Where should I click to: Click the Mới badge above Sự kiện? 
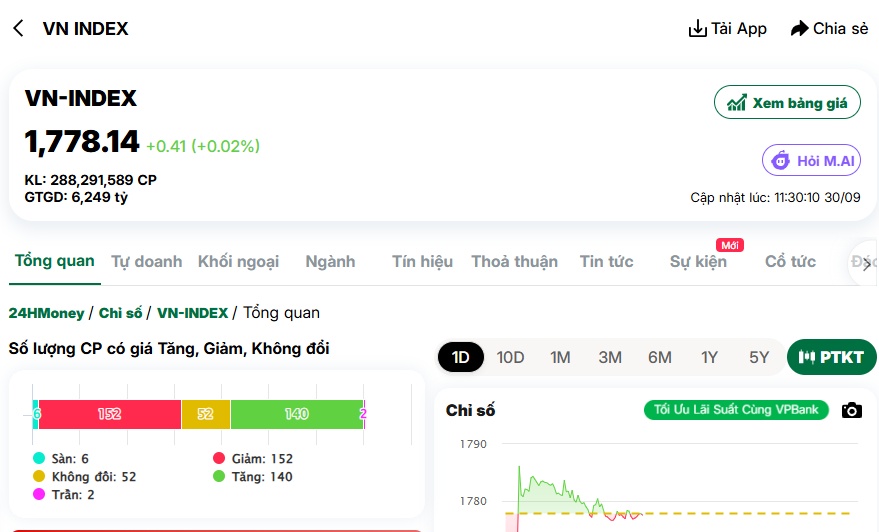(x=729, y=245)
